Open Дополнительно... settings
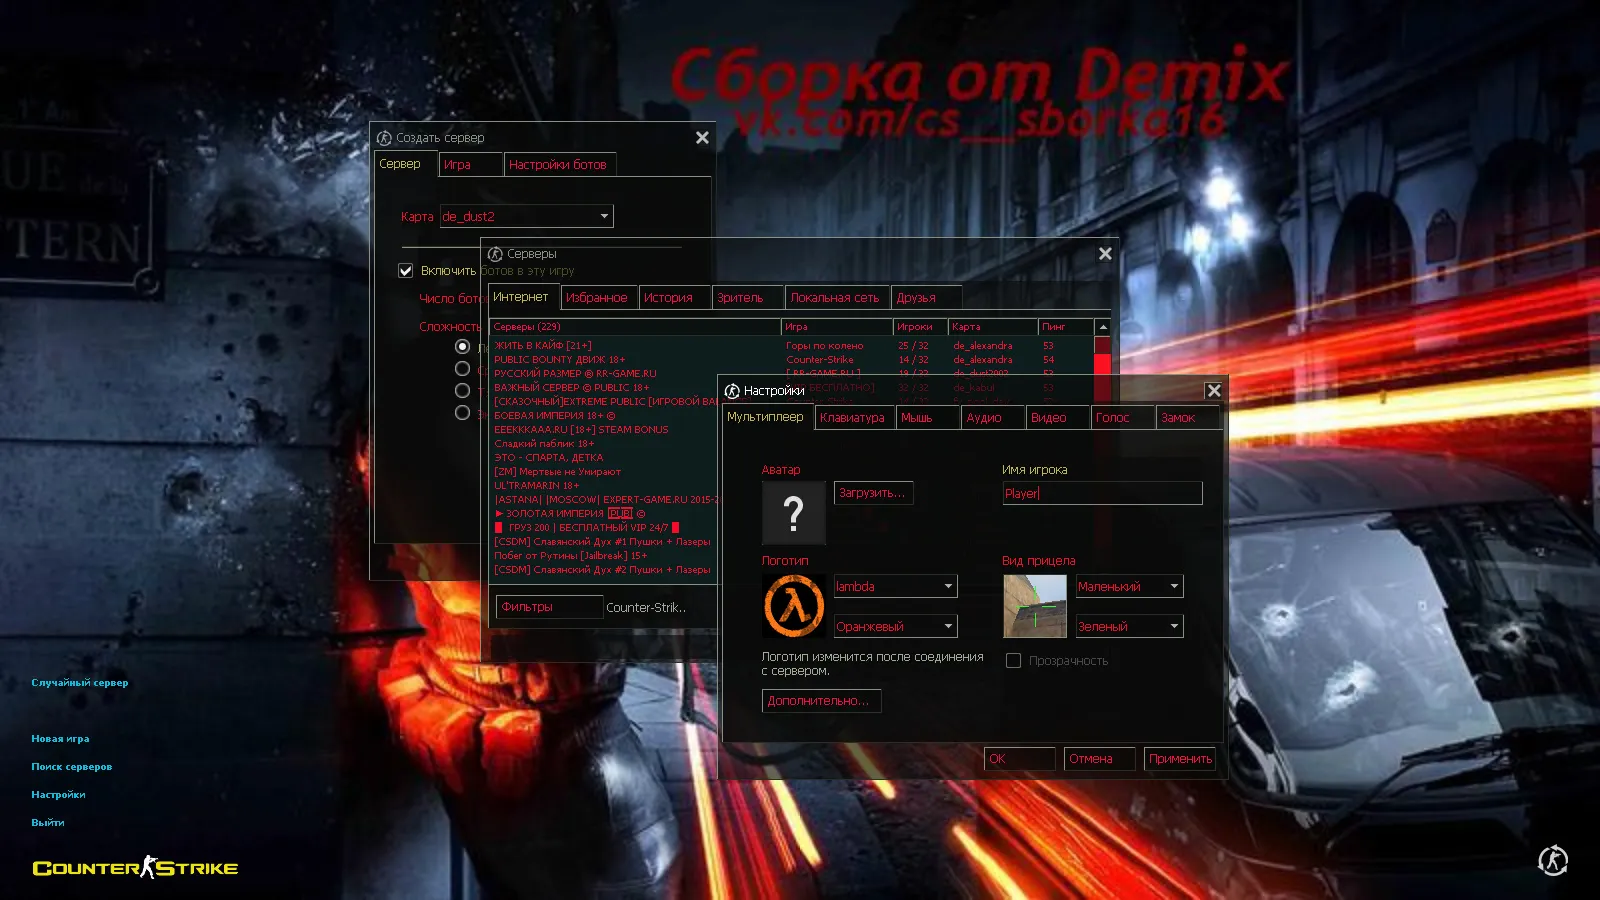Viewport: 1600px width, 900px height. click(x=820, y=700)
